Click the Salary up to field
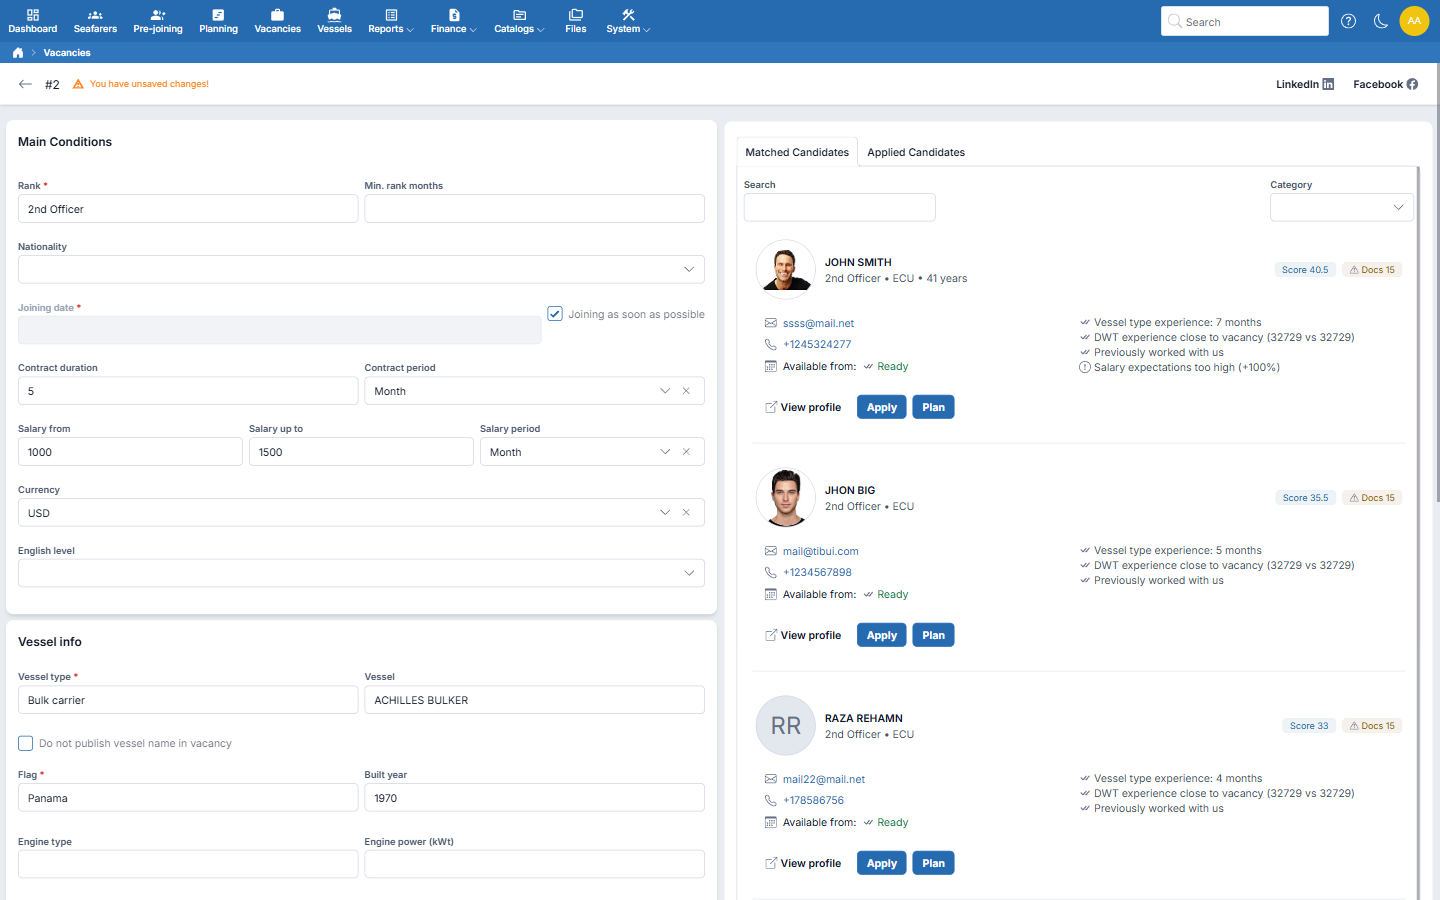The width and height of the screenshot is (1440, 900). pos(361,452)
